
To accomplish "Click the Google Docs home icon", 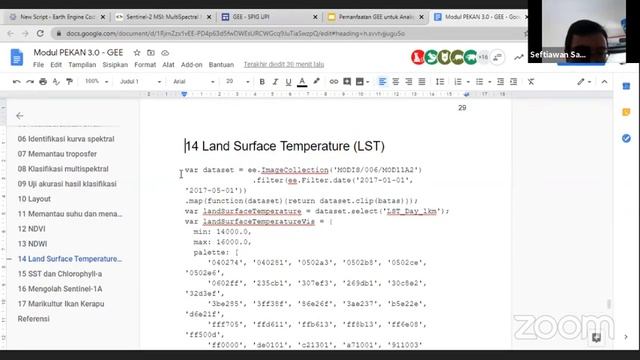I will 17,57.
